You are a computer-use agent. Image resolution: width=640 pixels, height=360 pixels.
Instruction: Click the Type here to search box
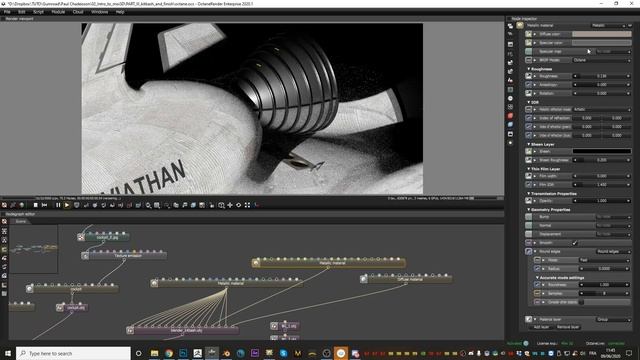[x=73, y=353]
